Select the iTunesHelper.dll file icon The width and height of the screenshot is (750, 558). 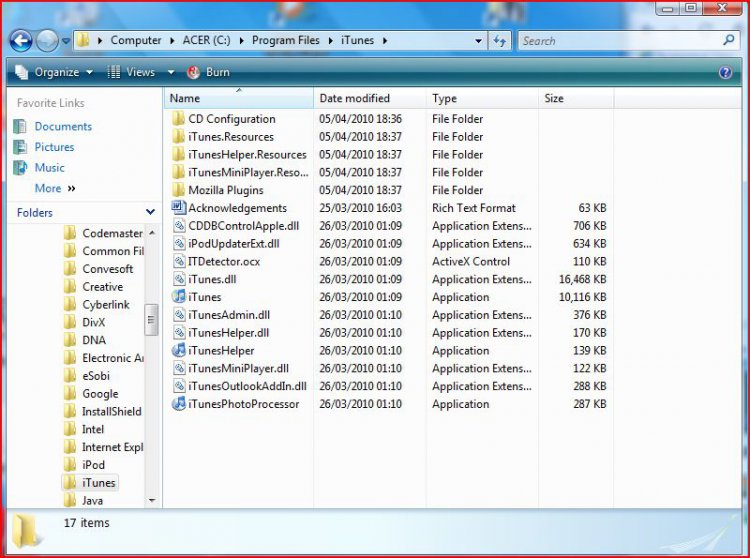coord(178,332)
